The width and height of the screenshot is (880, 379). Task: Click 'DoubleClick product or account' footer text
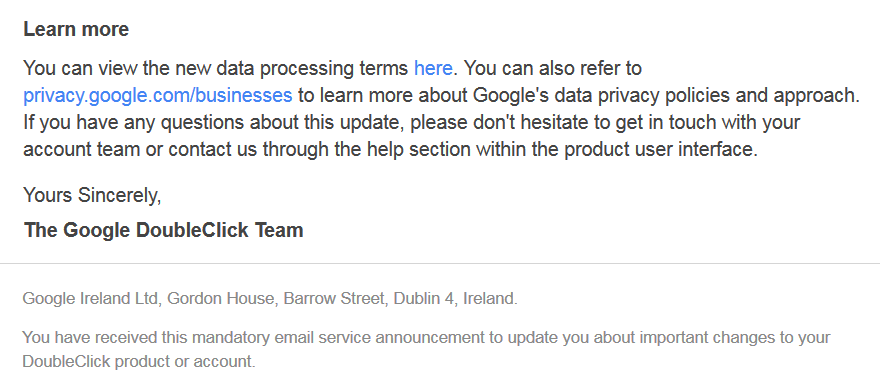pos(137,362)
